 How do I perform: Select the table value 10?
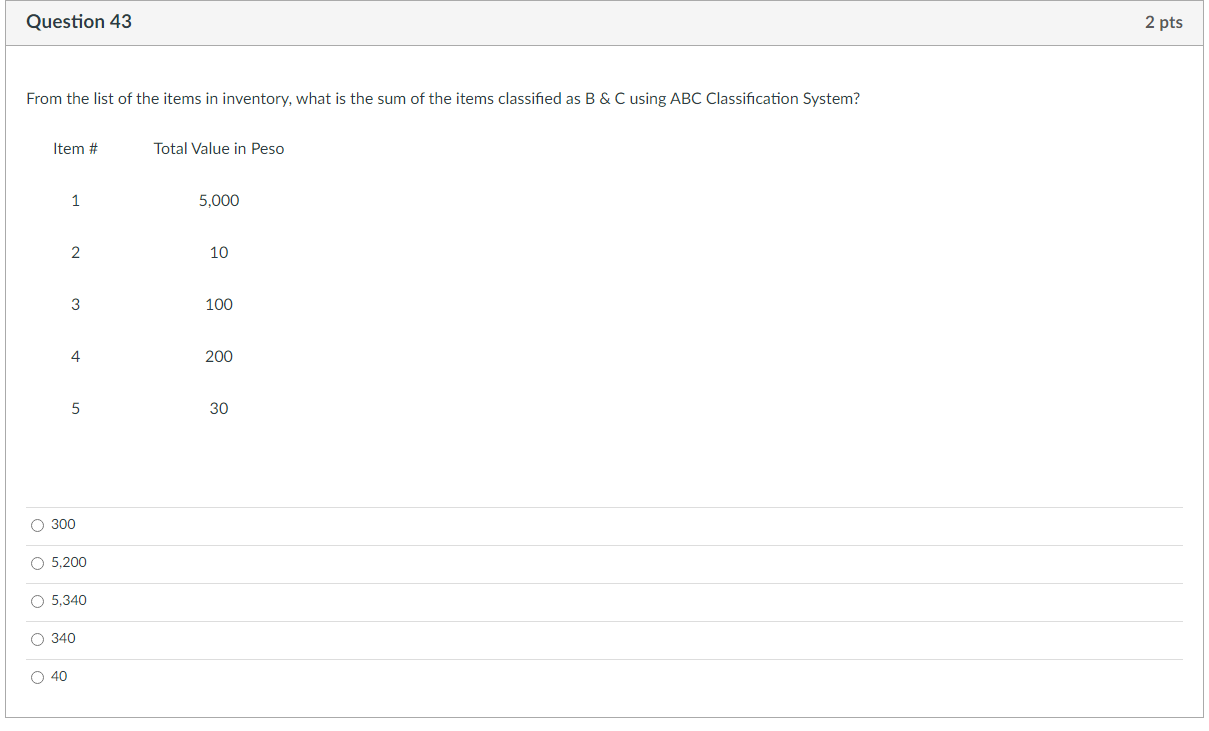[x=220, y=252]
